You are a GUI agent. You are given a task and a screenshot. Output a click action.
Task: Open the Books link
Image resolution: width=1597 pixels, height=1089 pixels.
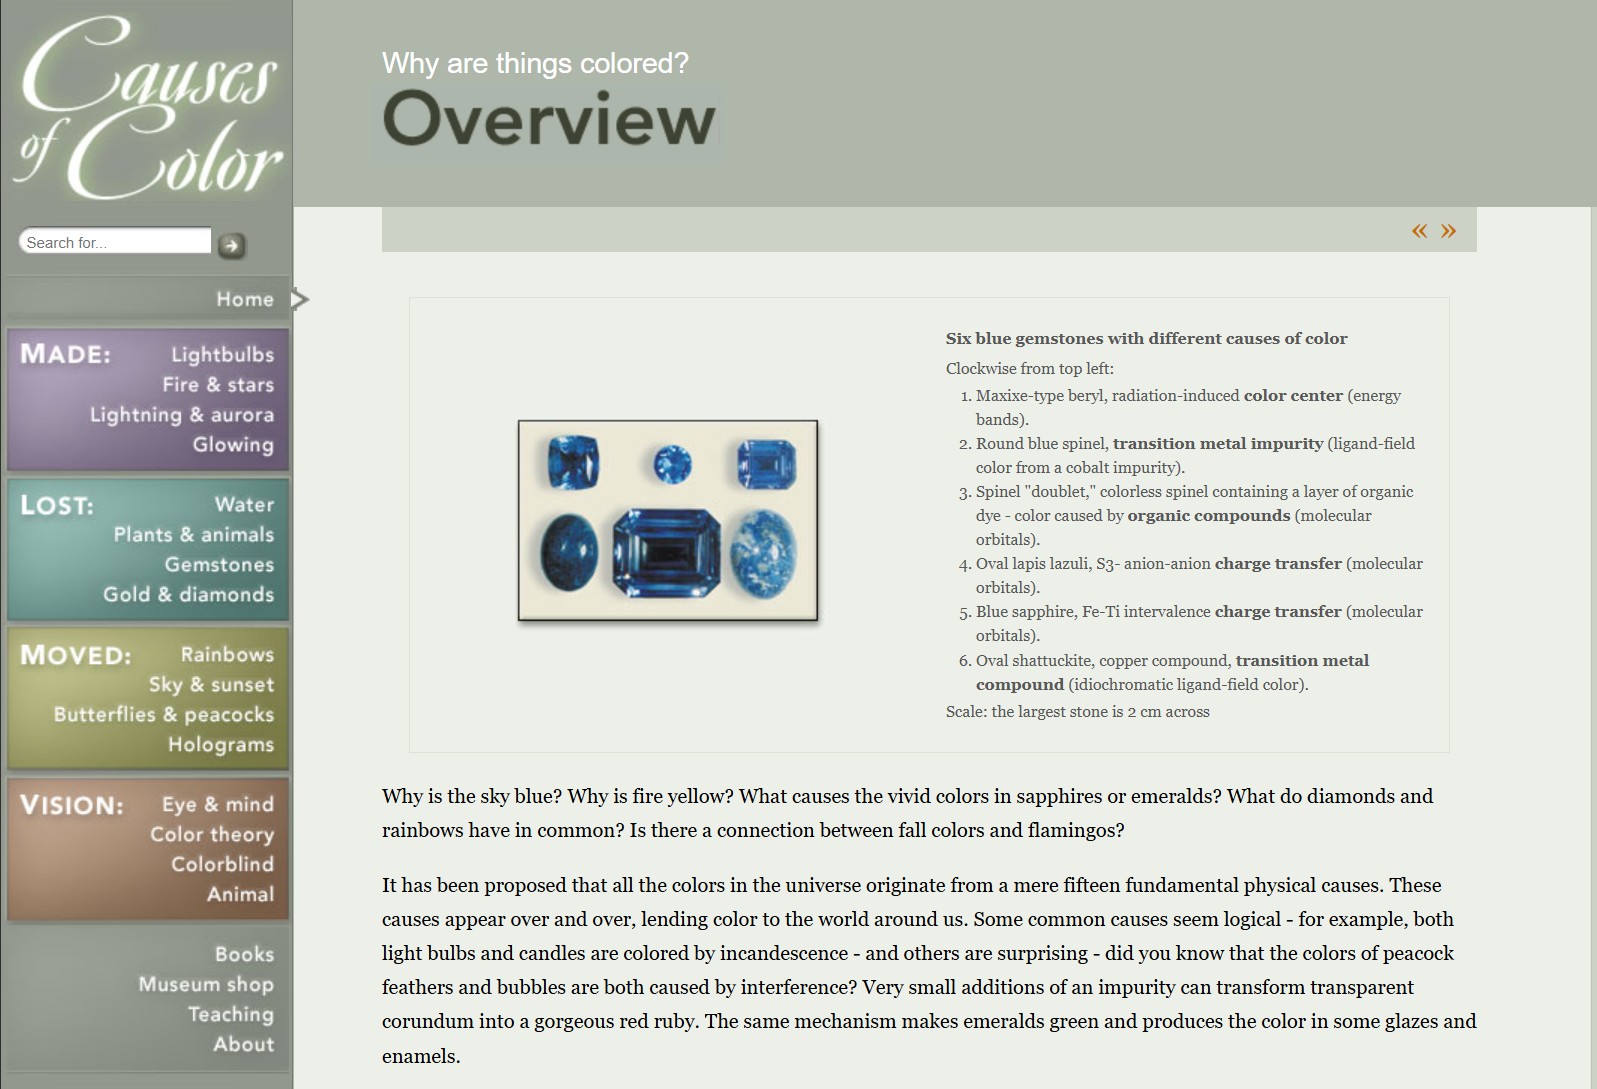tap(244, 954)
